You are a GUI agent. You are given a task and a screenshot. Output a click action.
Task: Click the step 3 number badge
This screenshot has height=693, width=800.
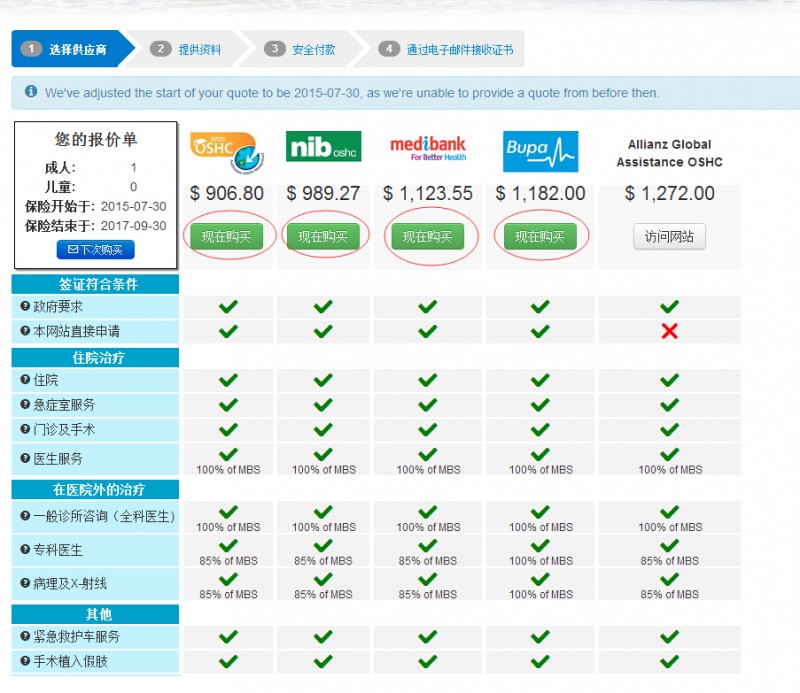(x=274, y=49)
